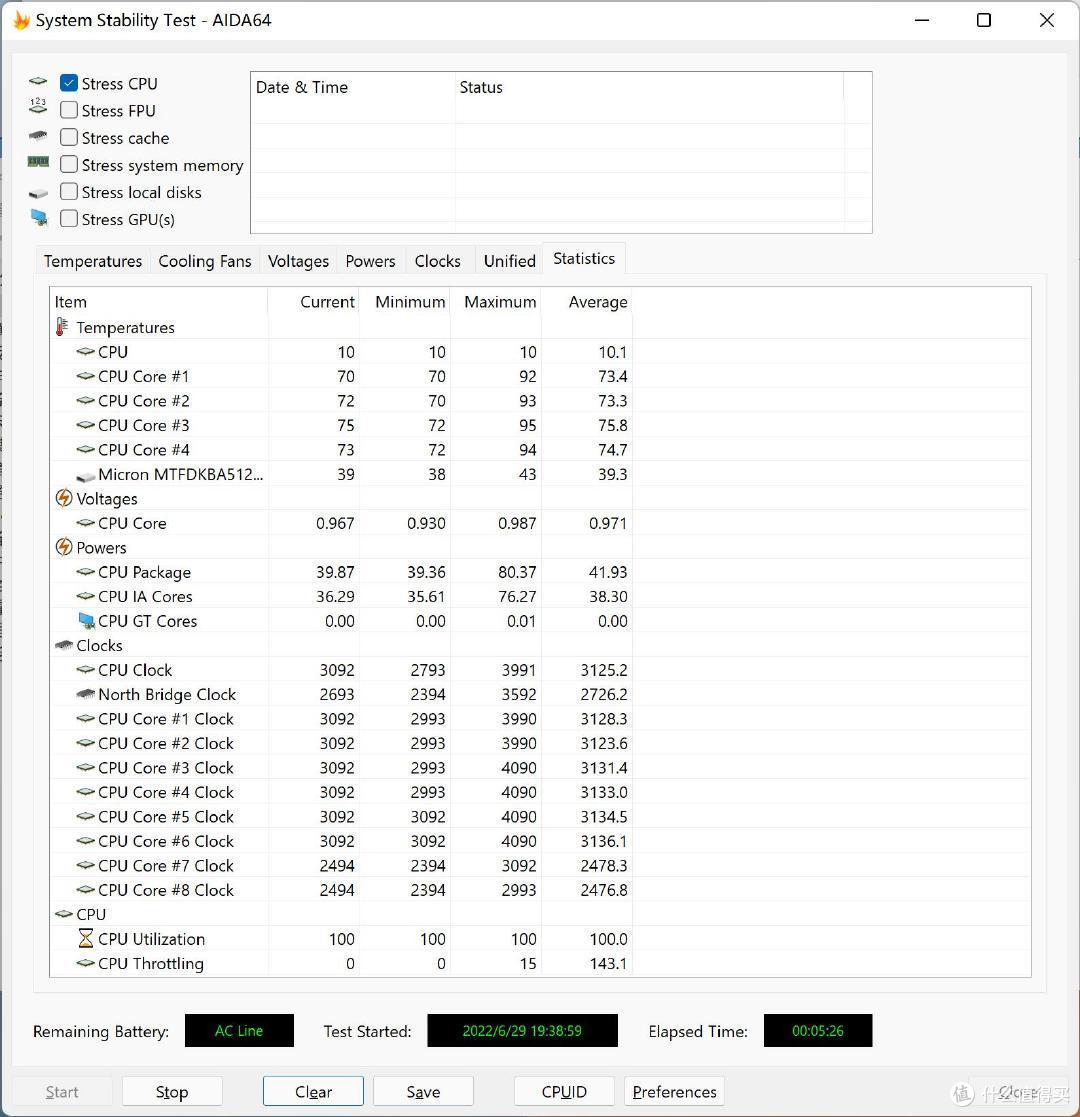Click the Average column header

point(587,301)
